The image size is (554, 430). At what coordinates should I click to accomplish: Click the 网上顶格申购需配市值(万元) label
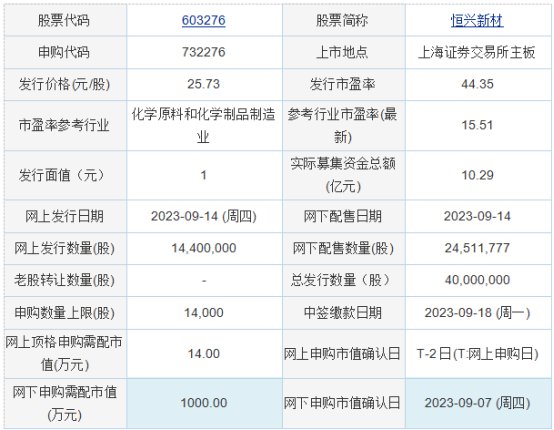point(64,353)
